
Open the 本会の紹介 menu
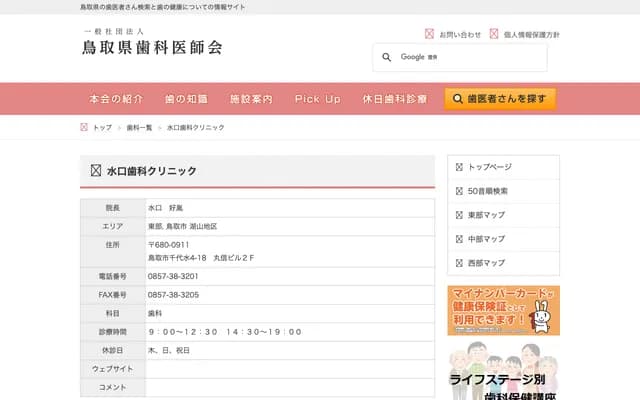pyautogui.click(x=116, y=99)
